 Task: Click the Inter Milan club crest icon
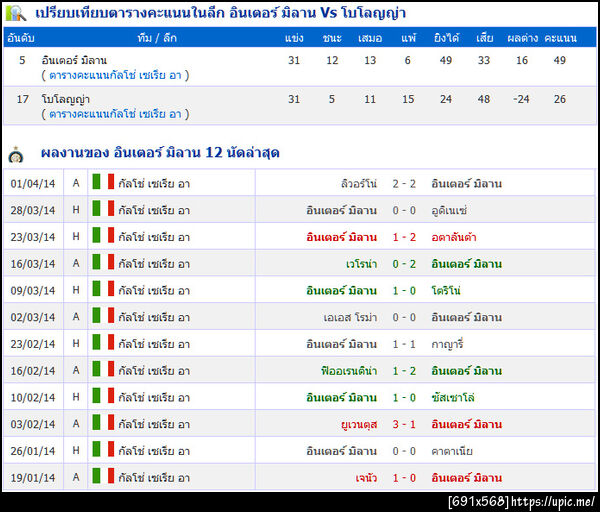click(x=16, y=155)
